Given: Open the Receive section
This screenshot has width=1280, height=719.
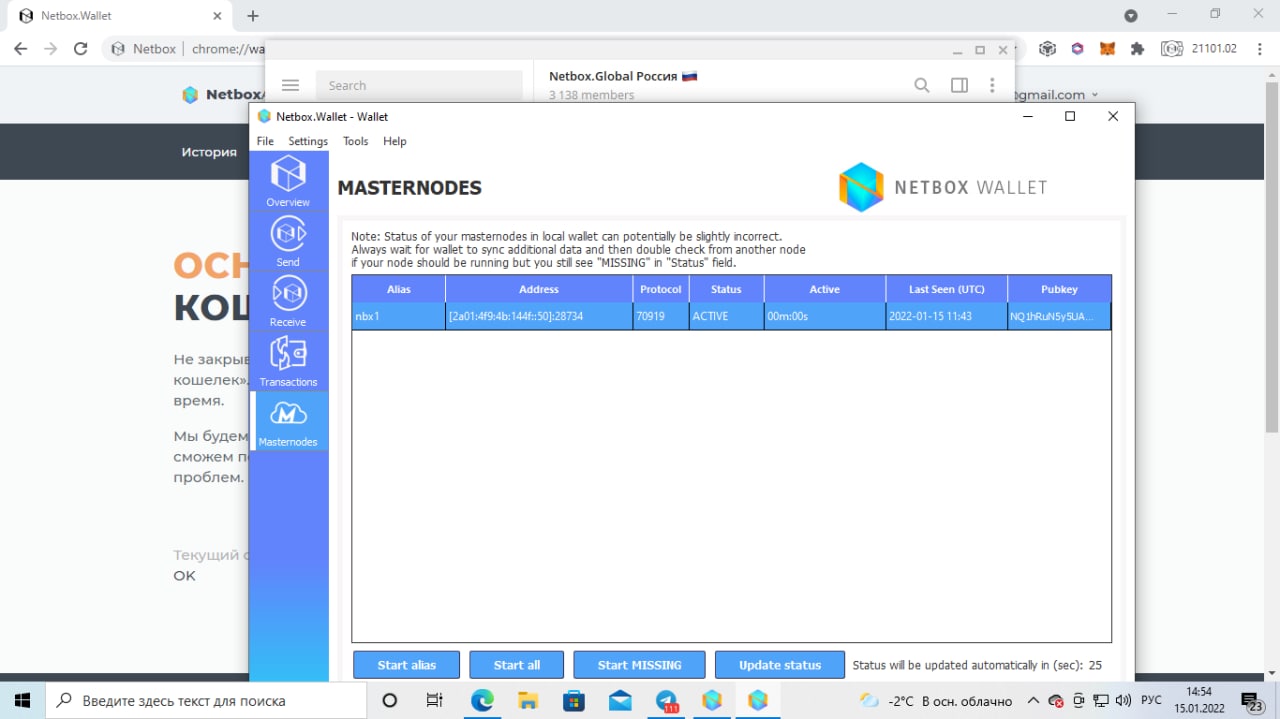Looking at the screenshot, I should [x=288, y=301].
